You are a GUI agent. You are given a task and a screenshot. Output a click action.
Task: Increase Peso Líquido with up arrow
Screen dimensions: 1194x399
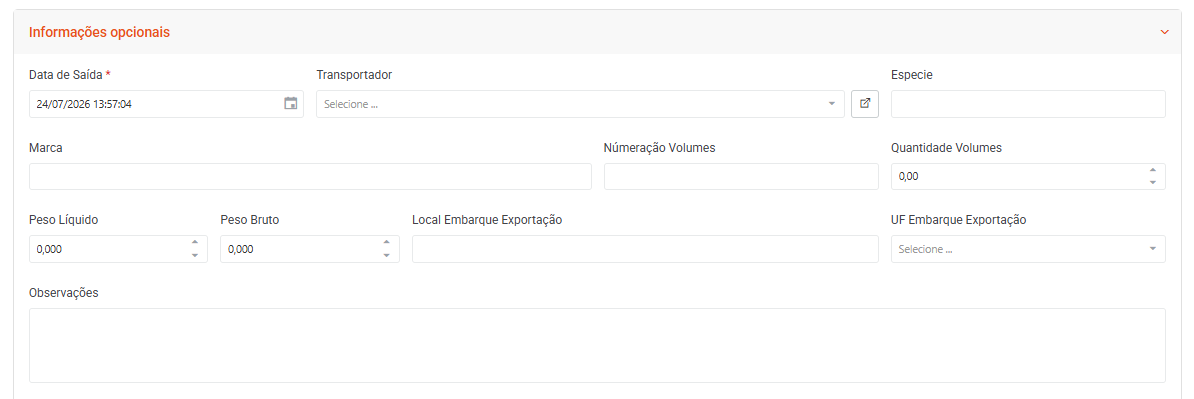click(195, 242)
